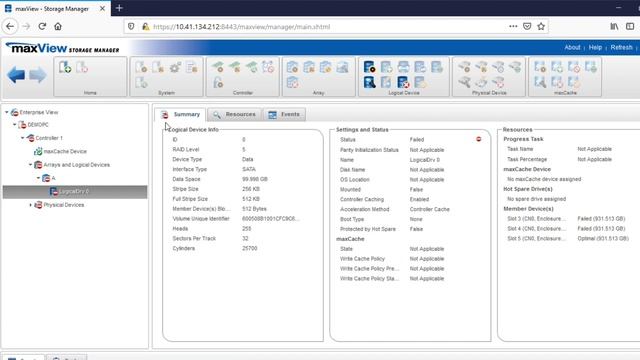Click first maxCache group icon with gear badge
640x360 pixels.
tap(540, 67)
